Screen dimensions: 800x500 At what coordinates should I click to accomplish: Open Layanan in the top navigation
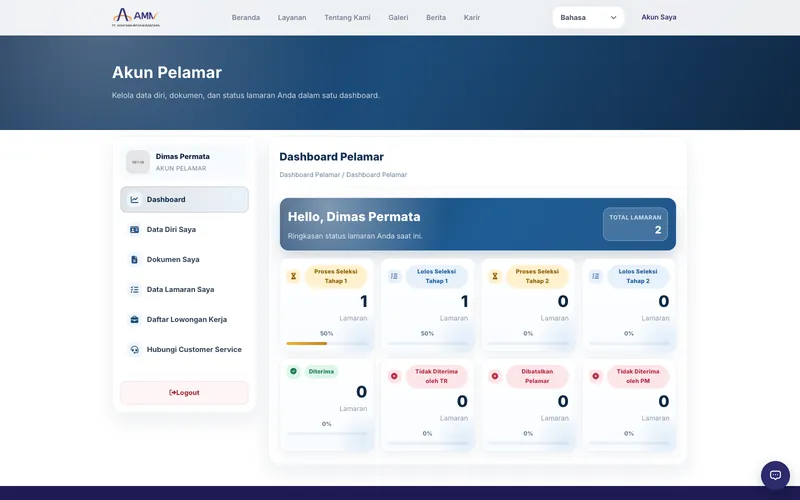tap(292, 17)
